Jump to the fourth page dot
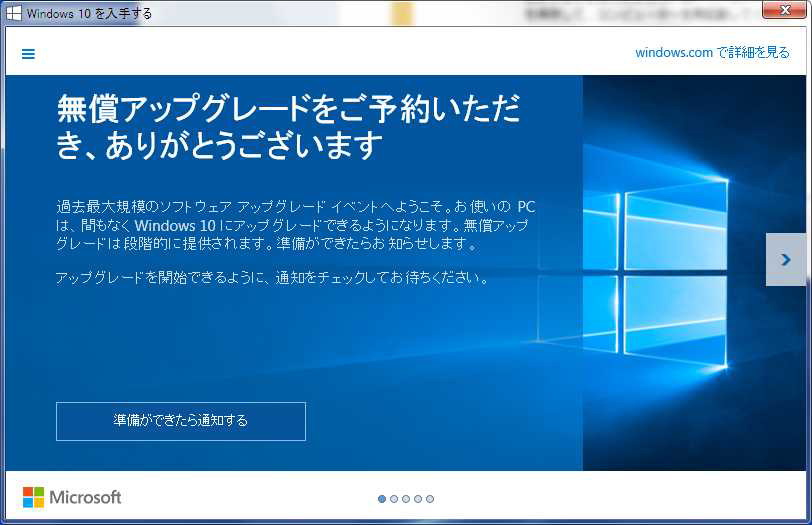 point(418,498)
